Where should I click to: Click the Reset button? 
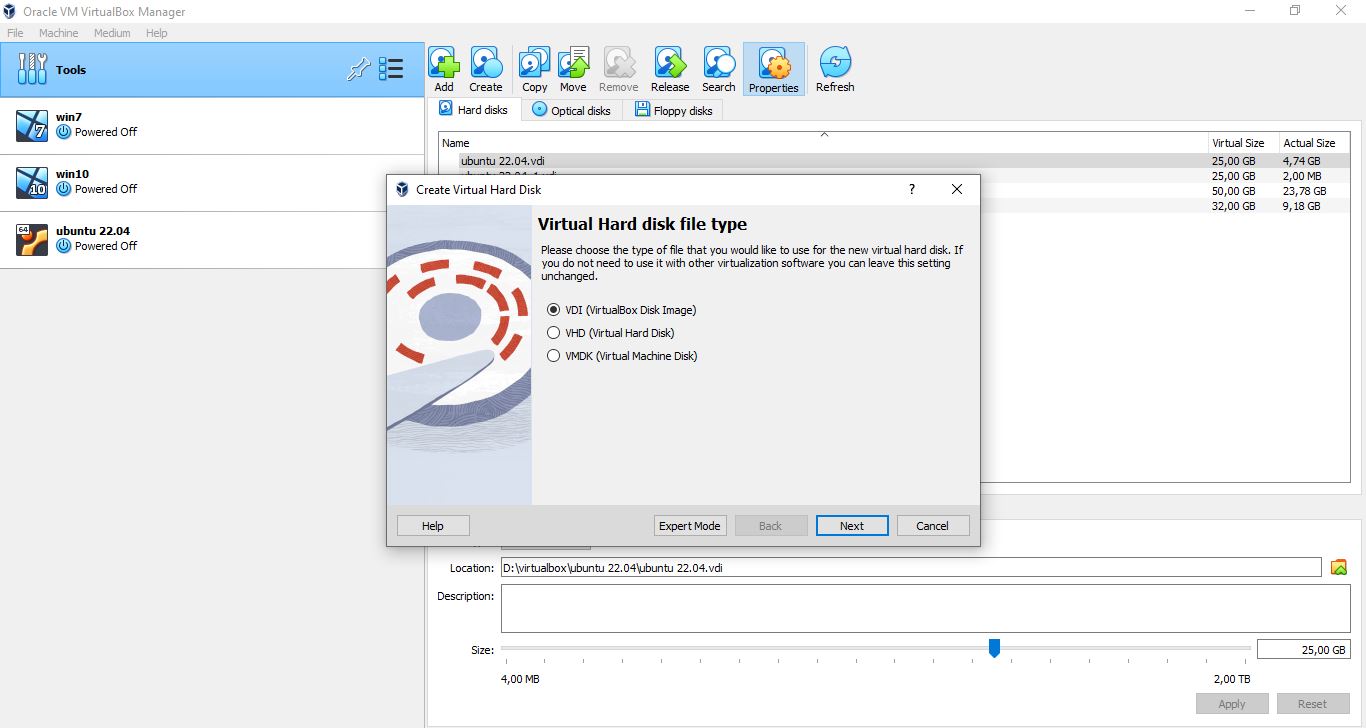pyautogui.click(x=1312, y=704)
